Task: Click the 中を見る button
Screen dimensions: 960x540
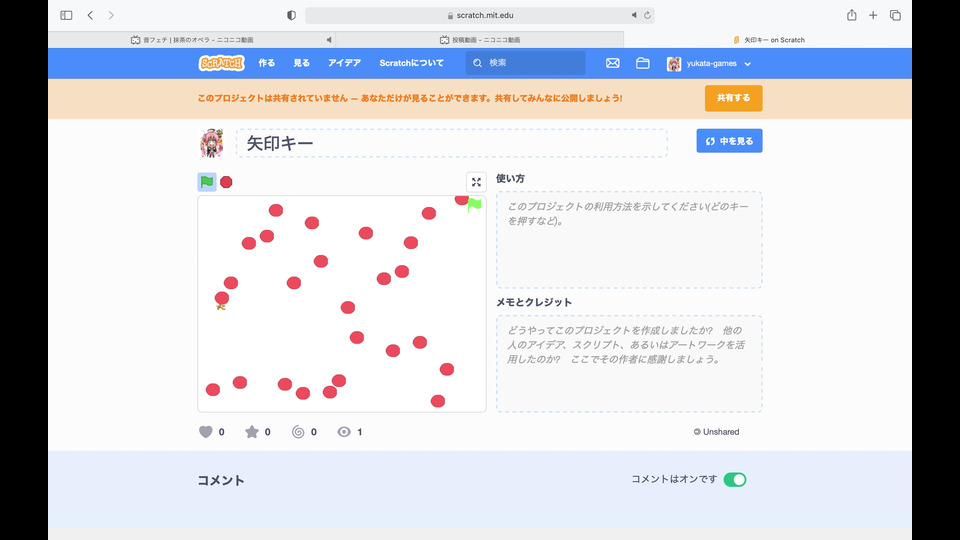Action: pos(729,141)
